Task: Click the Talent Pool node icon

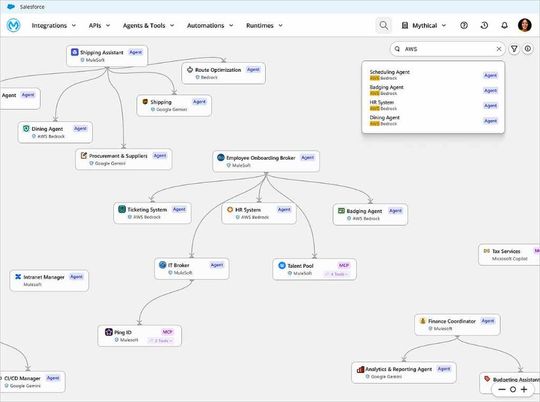Action: tap(282, 265)
